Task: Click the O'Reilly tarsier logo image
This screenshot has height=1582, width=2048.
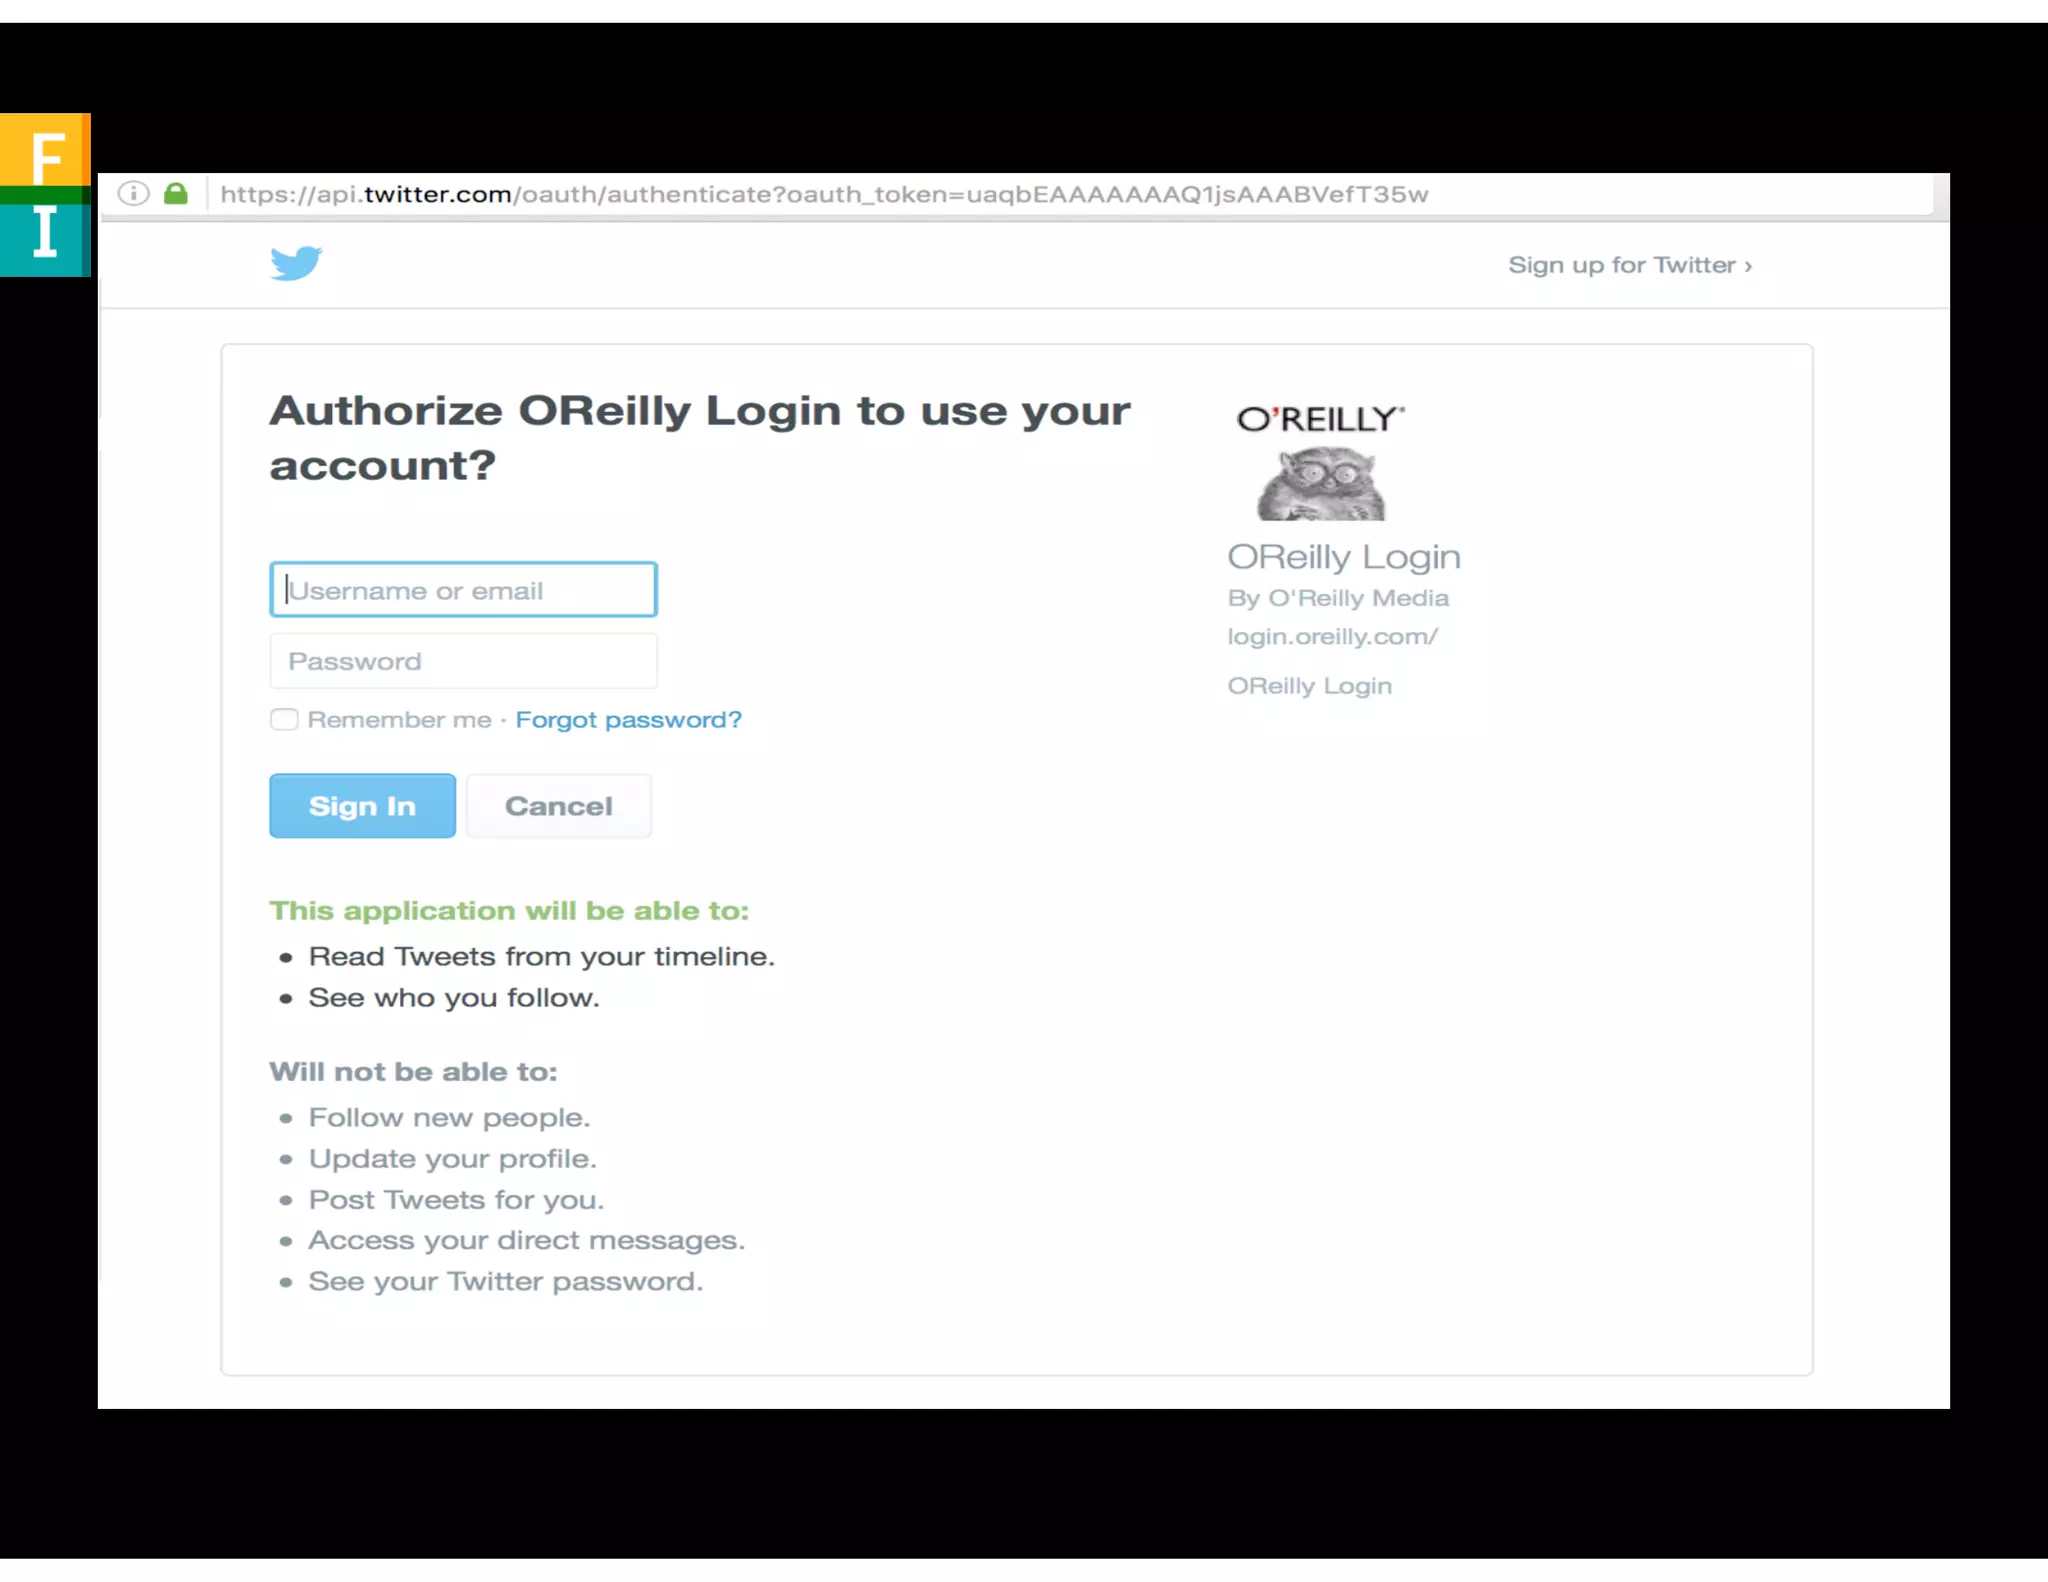Action: click(x=1321, y=483)
